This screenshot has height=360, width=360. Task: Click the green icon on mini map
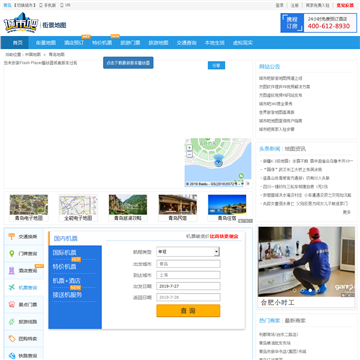coord(241,176)
